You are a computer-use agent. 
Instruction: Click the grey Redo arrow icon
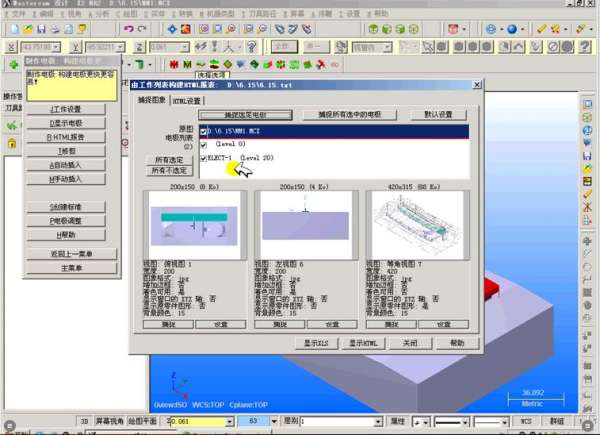pyautogui.click(x=142, y=29)
